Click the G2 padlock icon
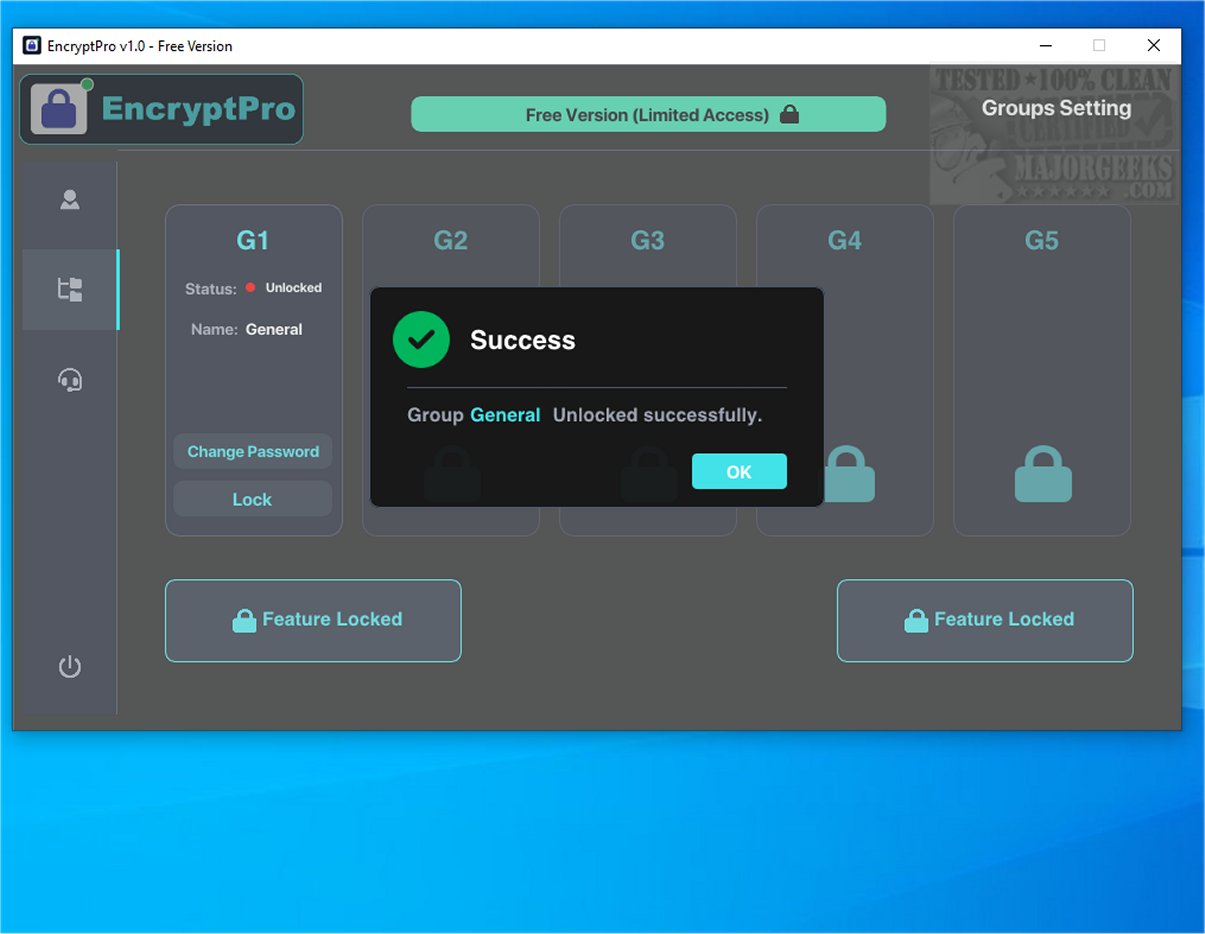The height and width of the screenshot is (934, 1205). 452,474
